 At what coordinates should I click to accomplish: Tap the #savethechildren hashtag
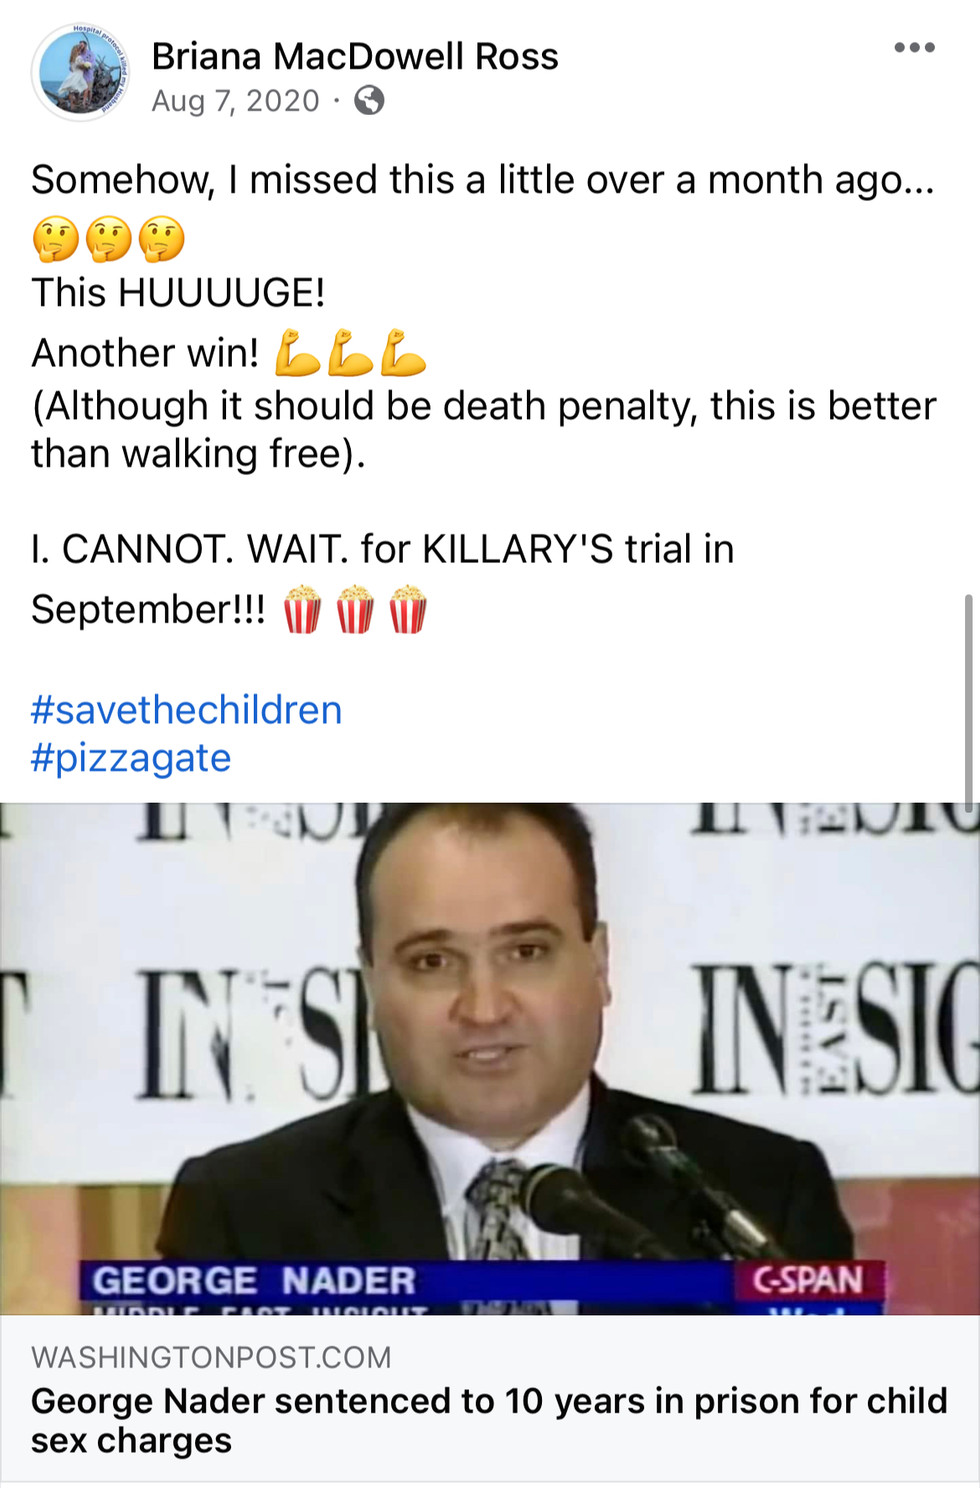click(x=186, y=709)
